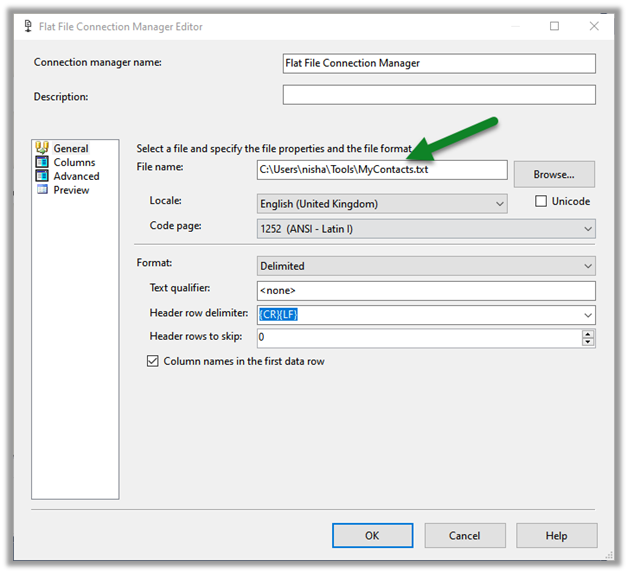
Task: Toggle Column names in the first data row
Action: (x=153, y=361)
